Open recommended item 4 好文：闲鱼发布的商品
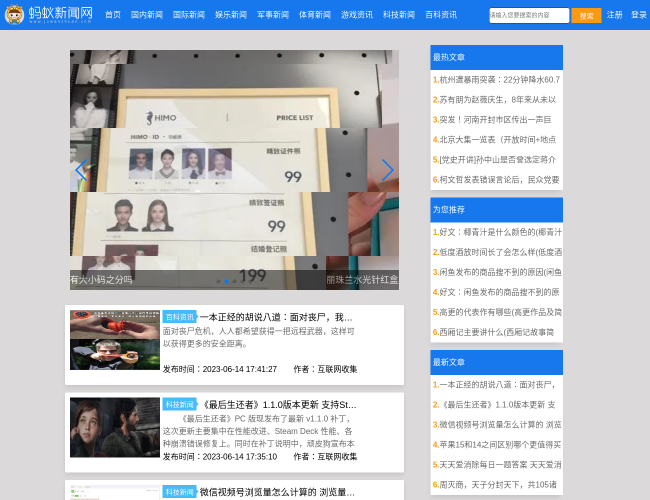Image resolution: width=650 pixels, height=500 pixels. (x=497, y=292)
